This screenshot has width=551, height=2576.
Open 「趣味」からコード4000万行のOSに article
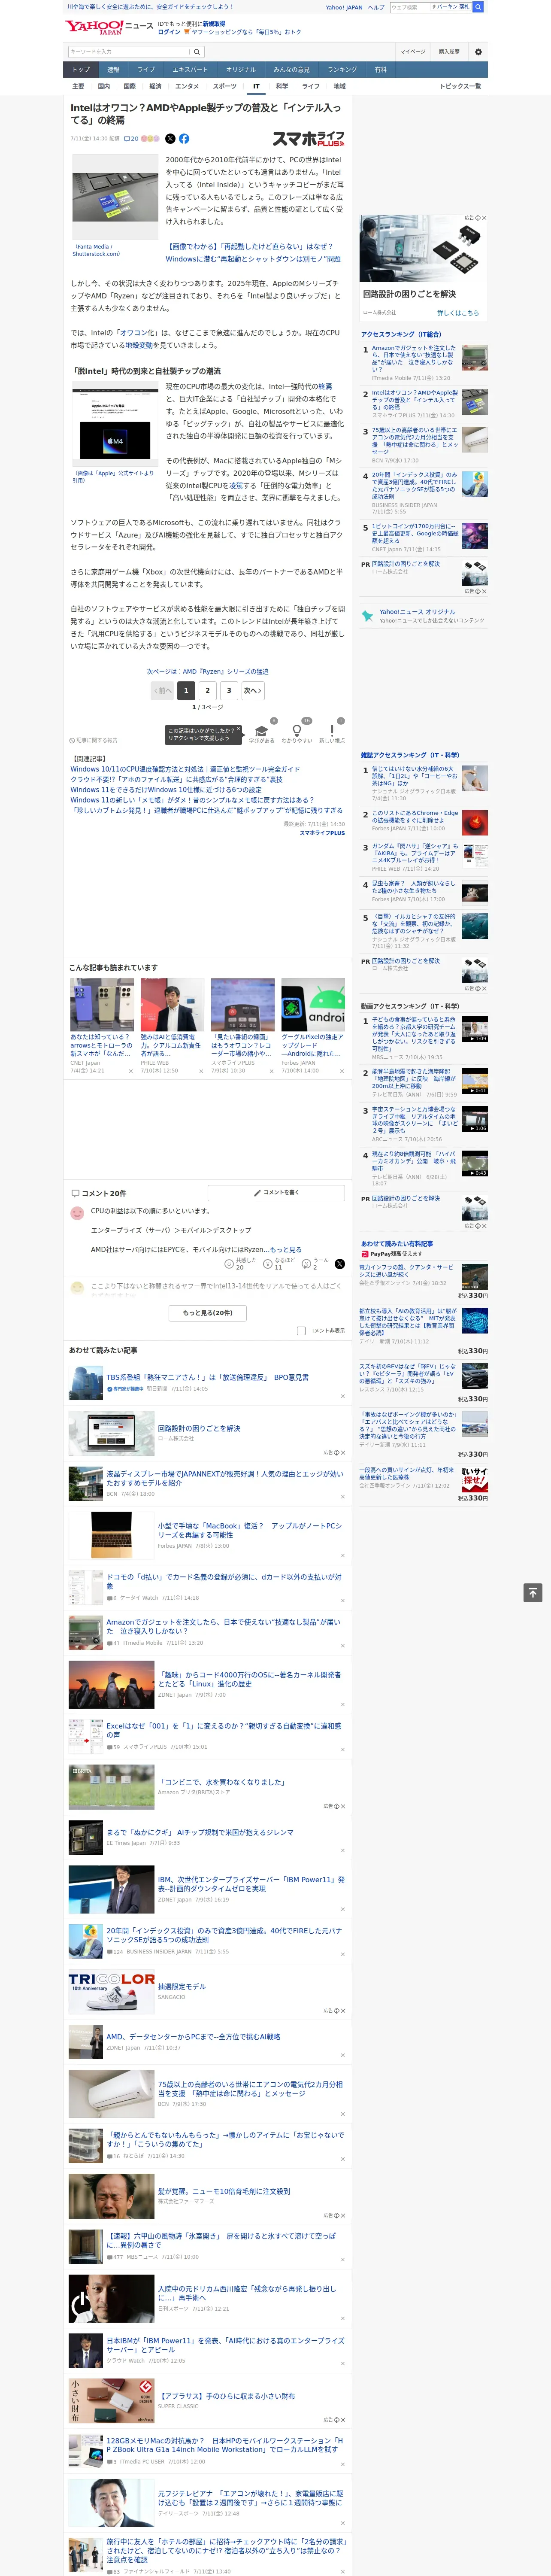point(249,1679)
